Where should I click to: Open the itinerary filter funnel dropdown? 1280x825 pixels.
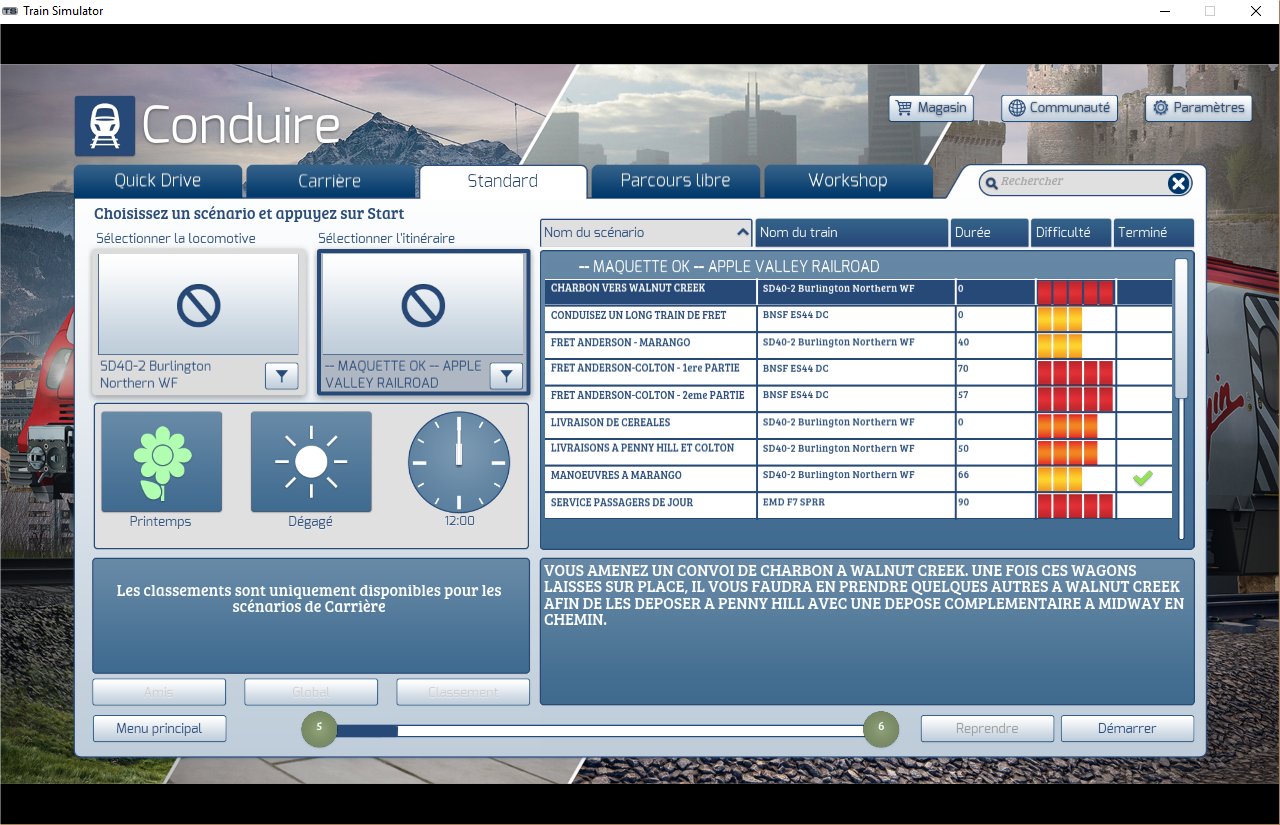(506, 376)
